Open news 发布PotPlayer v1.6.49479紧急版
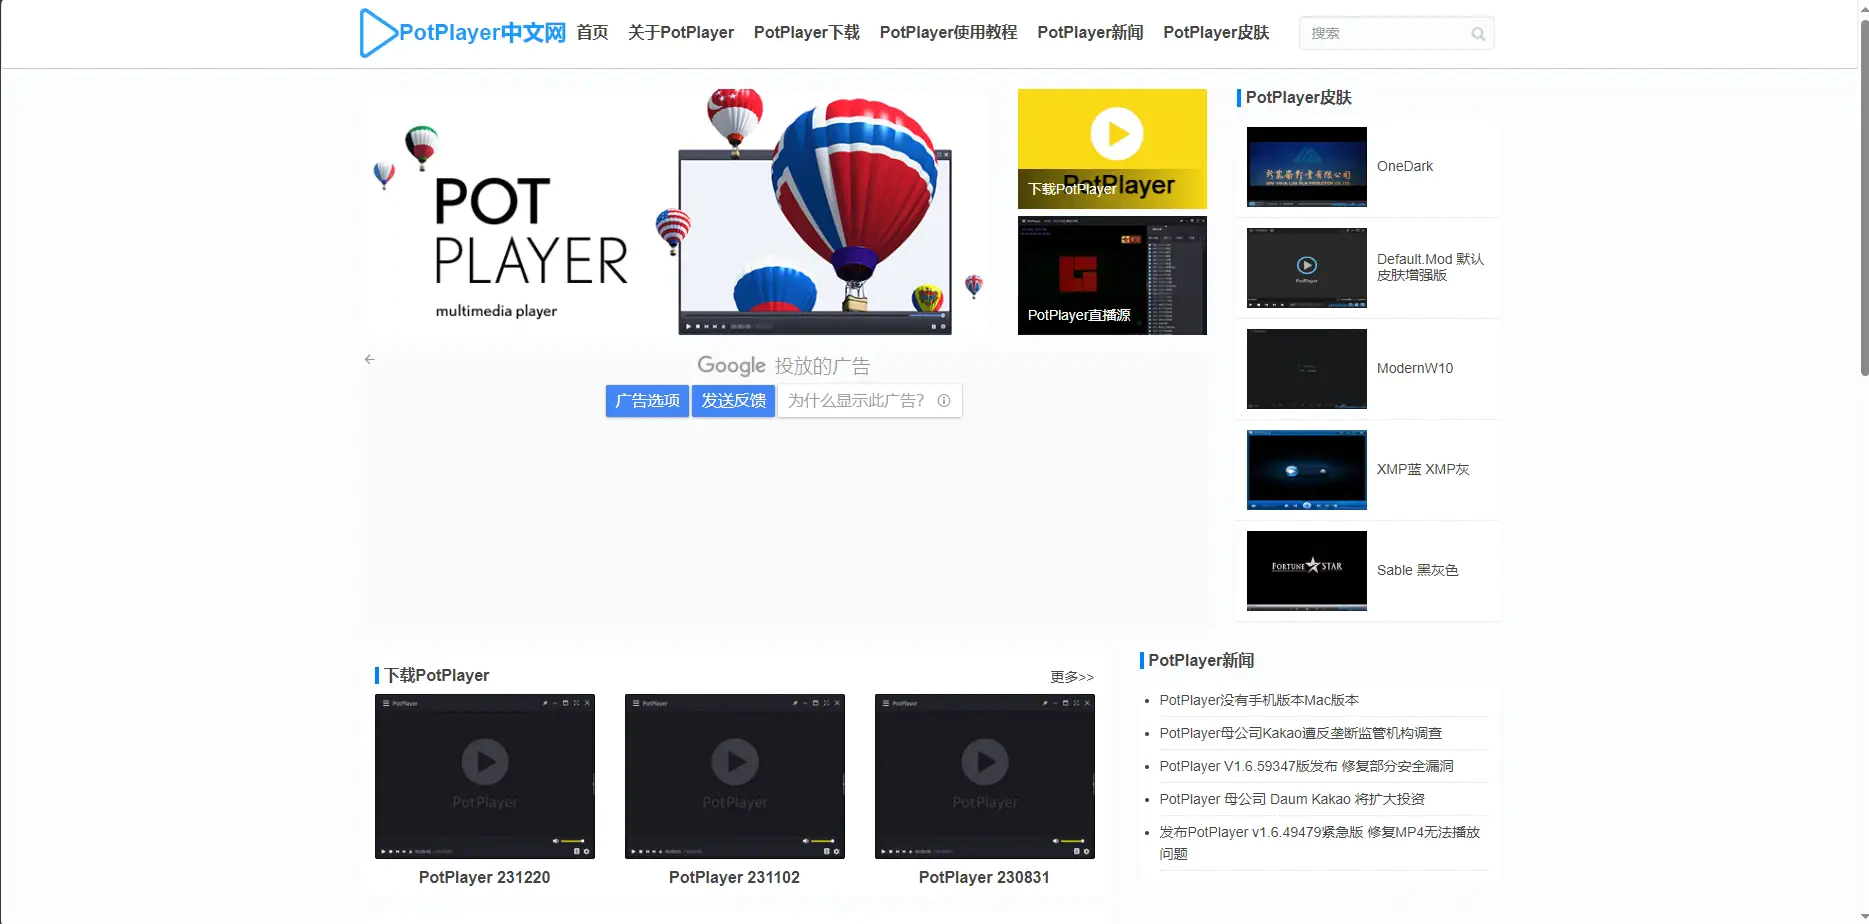The image size is (1869, 924). coord(1320,843)
